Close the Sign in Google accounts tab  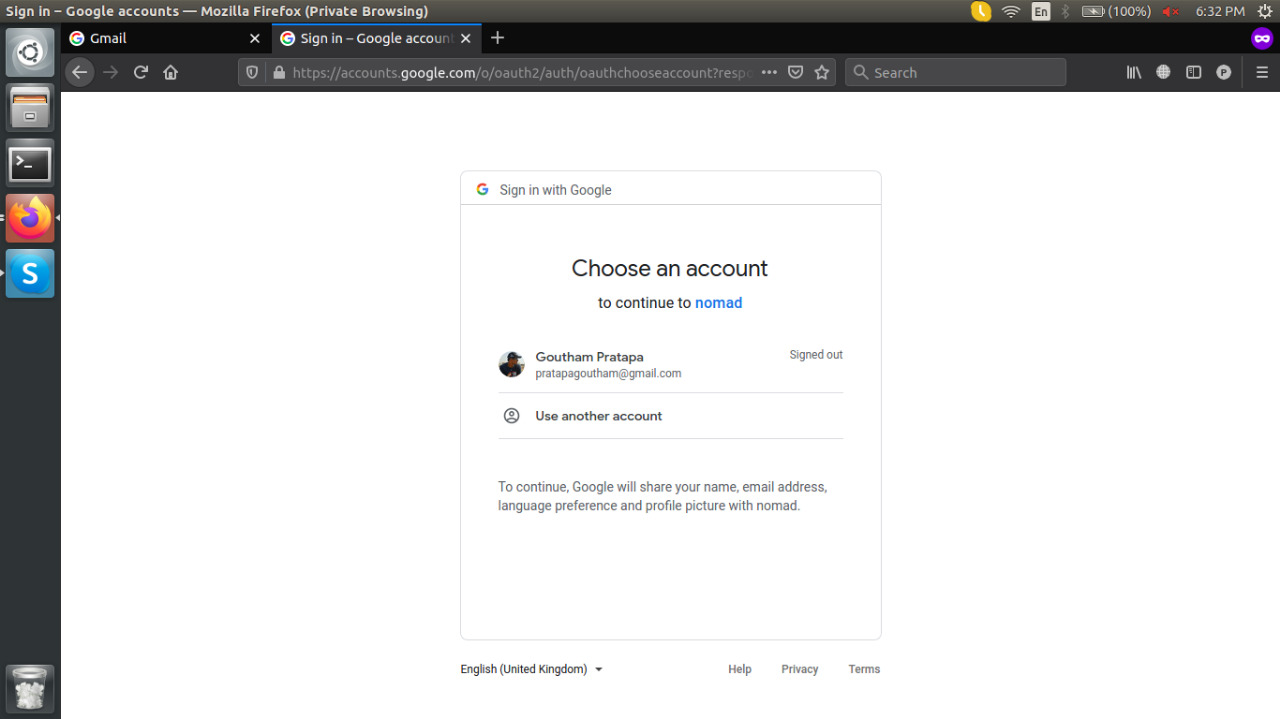(465, 38)
